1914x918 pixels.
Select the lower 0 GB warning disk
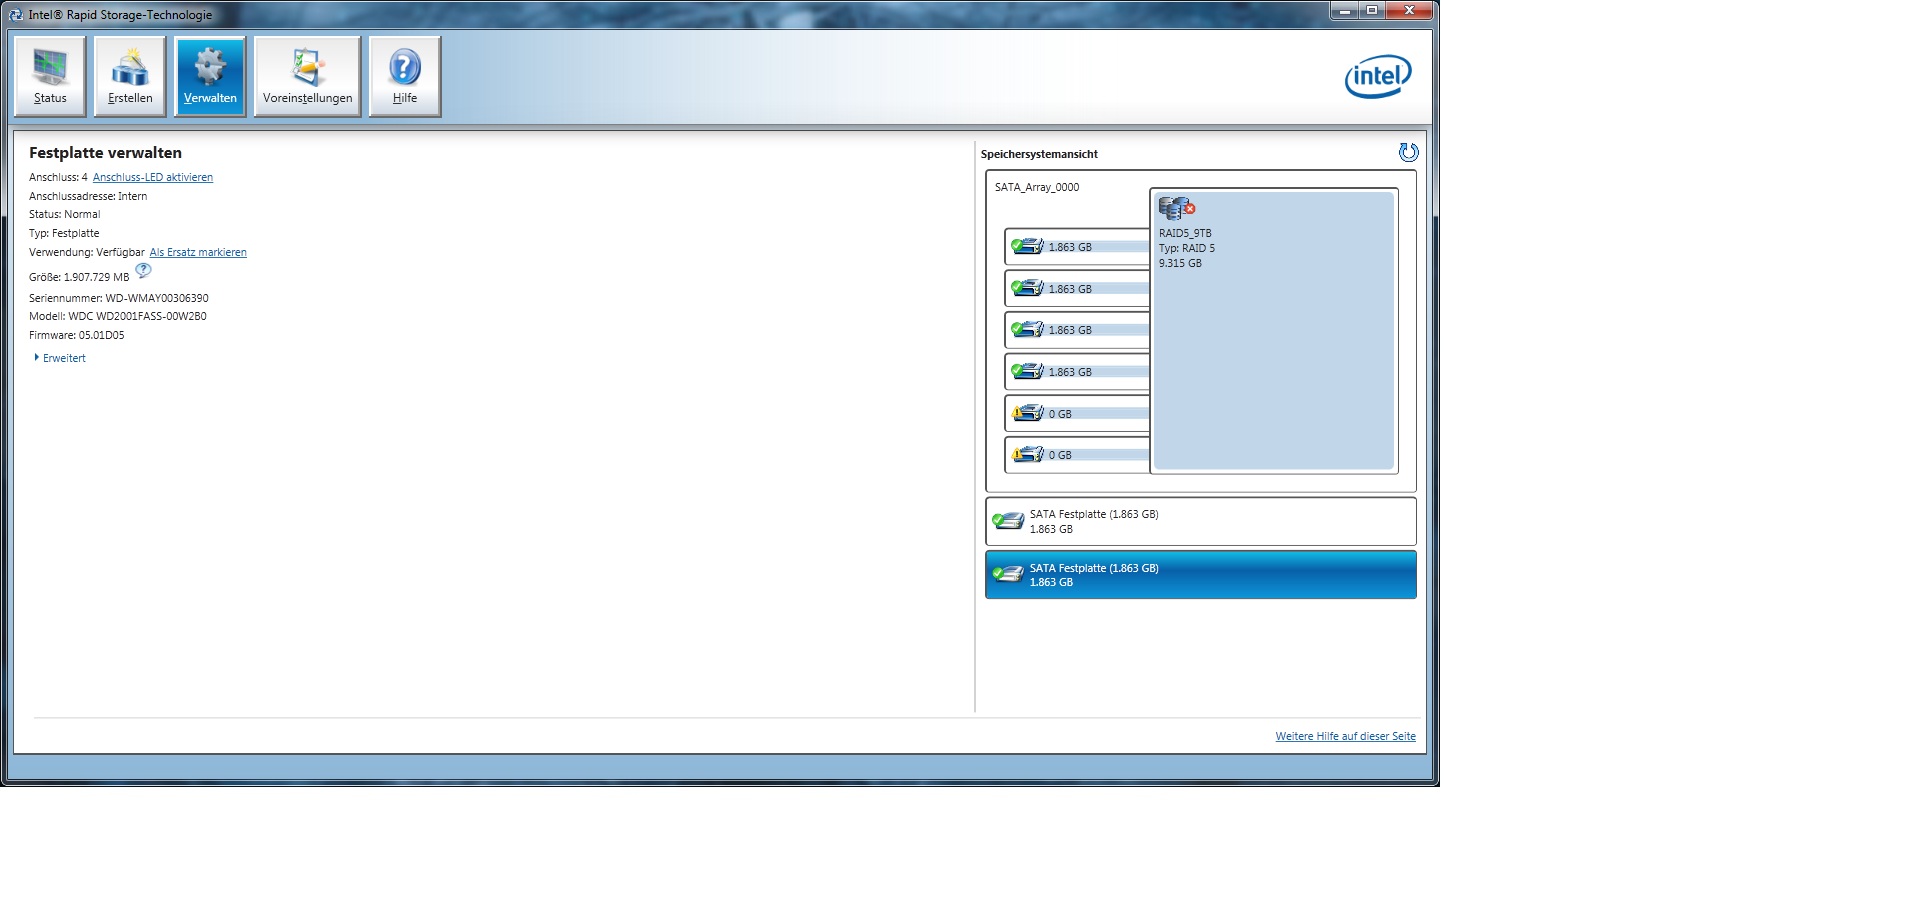point(1078,455)
